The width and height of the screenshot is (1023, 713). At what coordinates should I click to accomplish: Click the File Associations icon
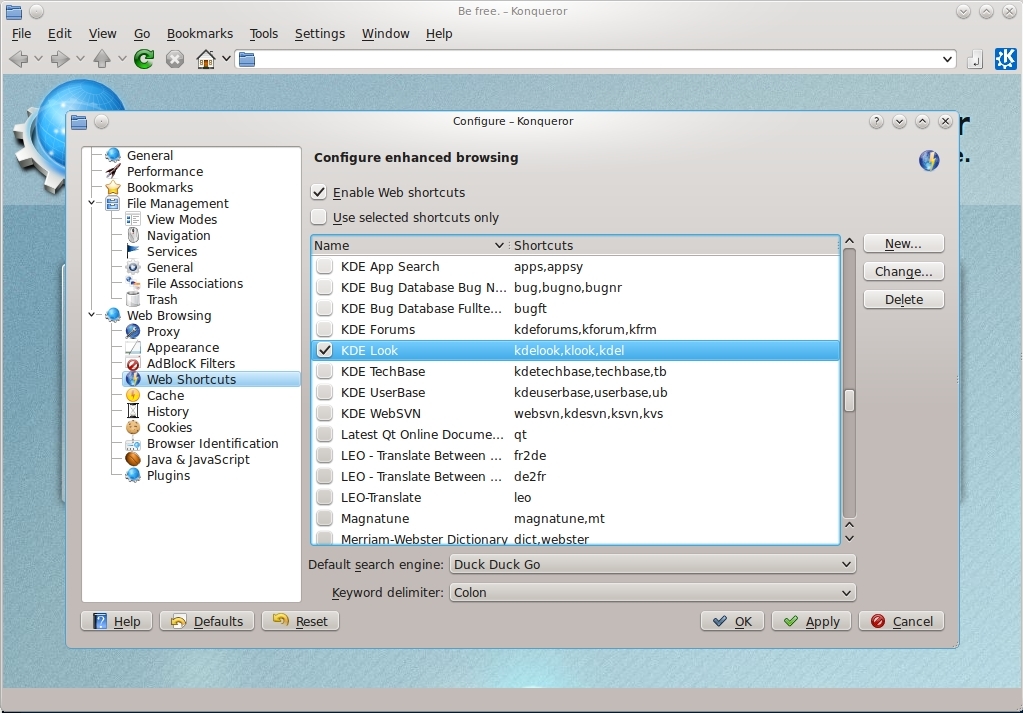pos(133,284)
